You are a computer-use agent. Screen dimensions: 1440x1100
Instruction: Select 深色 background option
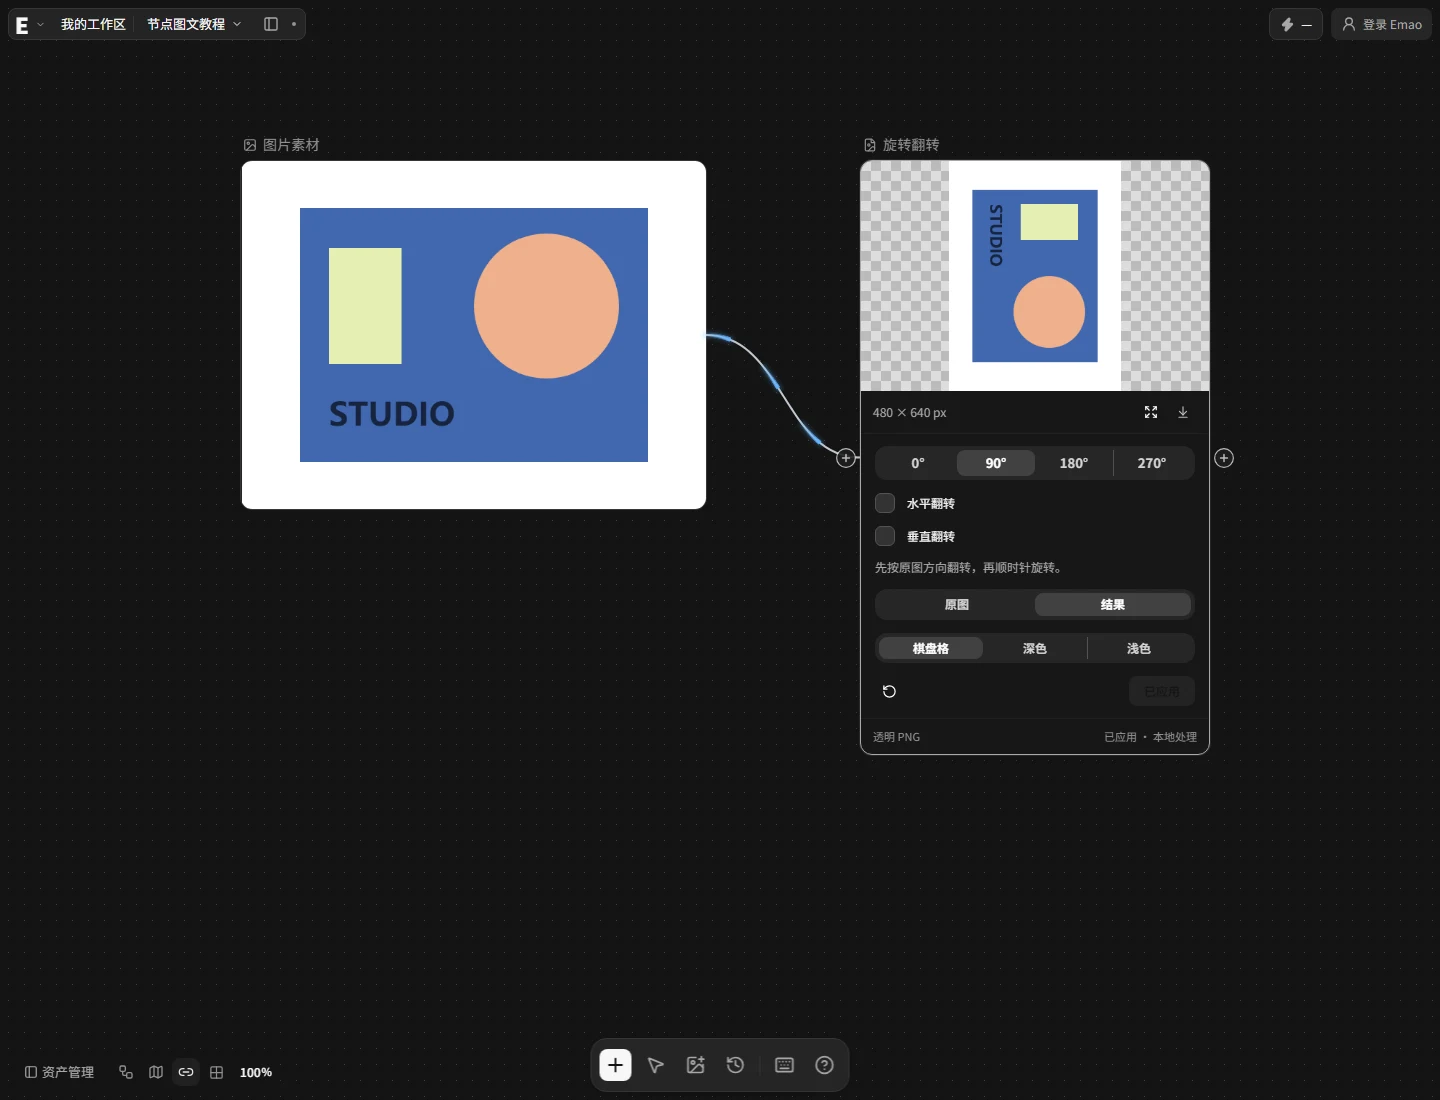(1035, 648)
